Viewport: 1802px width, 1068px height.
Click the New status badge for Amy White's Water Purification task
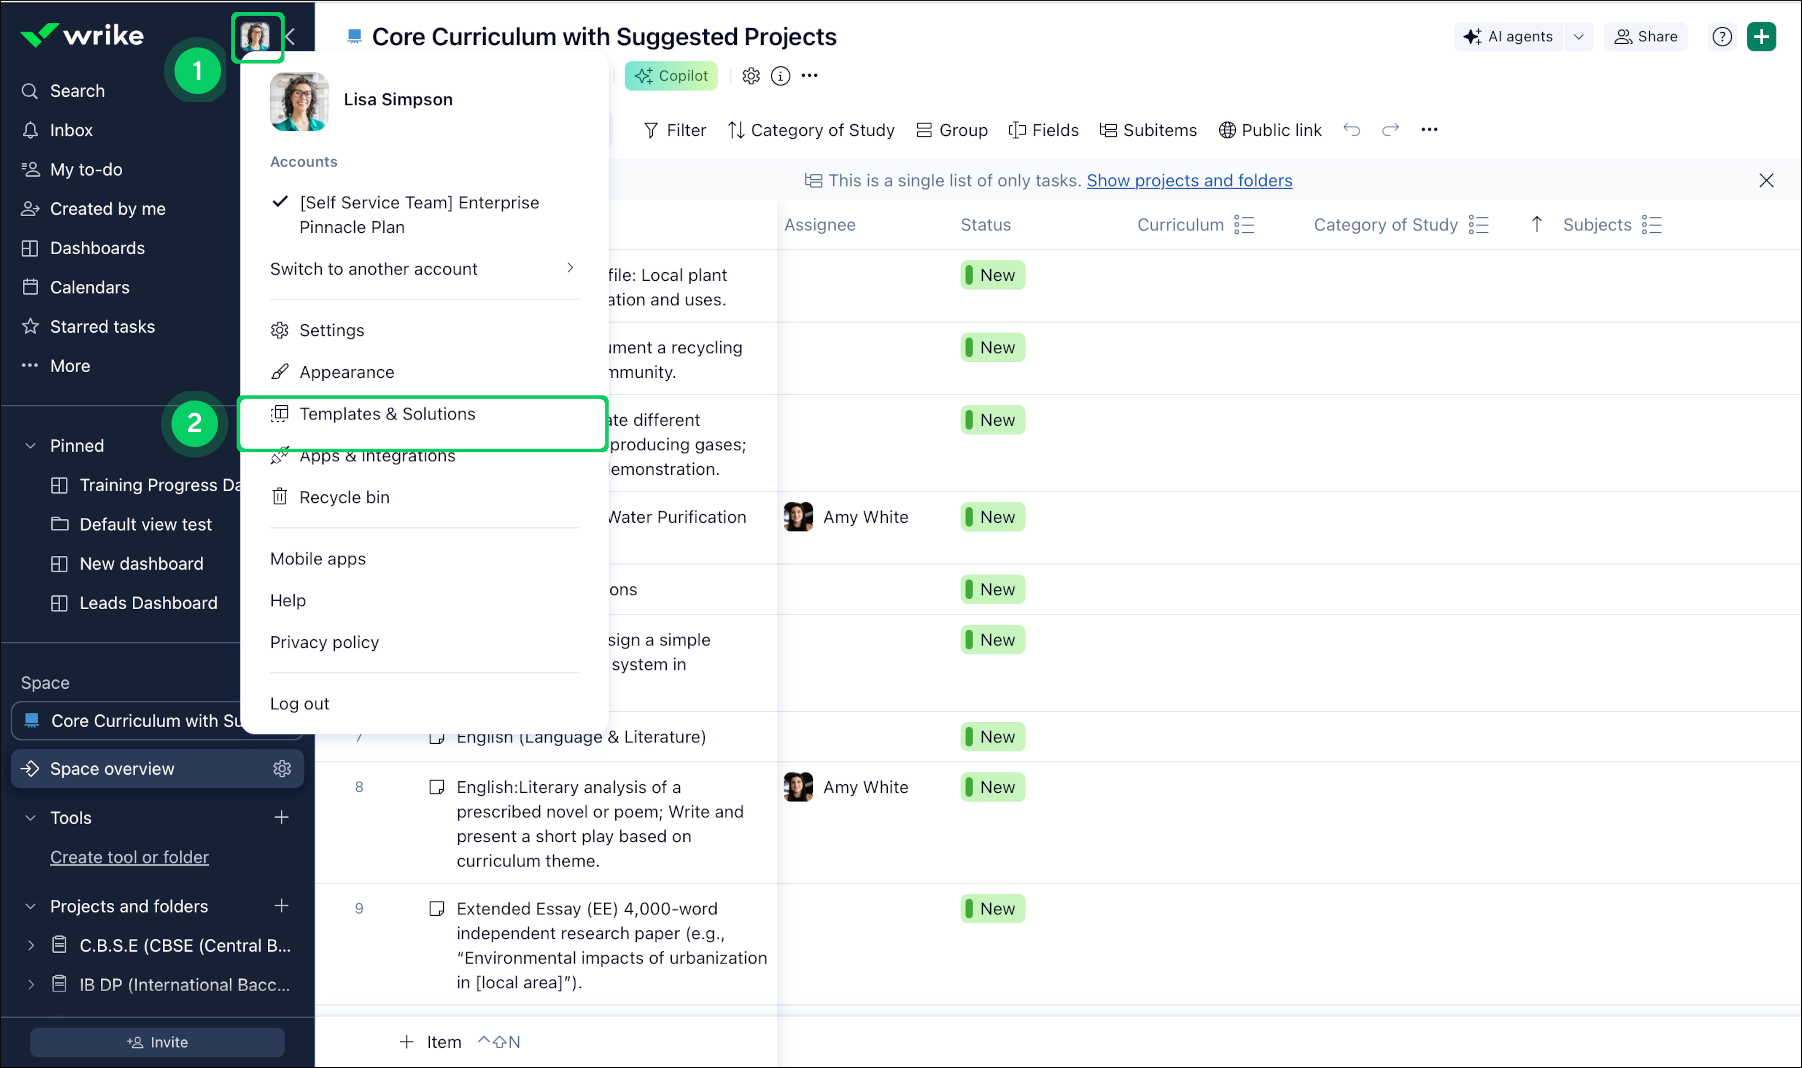992,517
